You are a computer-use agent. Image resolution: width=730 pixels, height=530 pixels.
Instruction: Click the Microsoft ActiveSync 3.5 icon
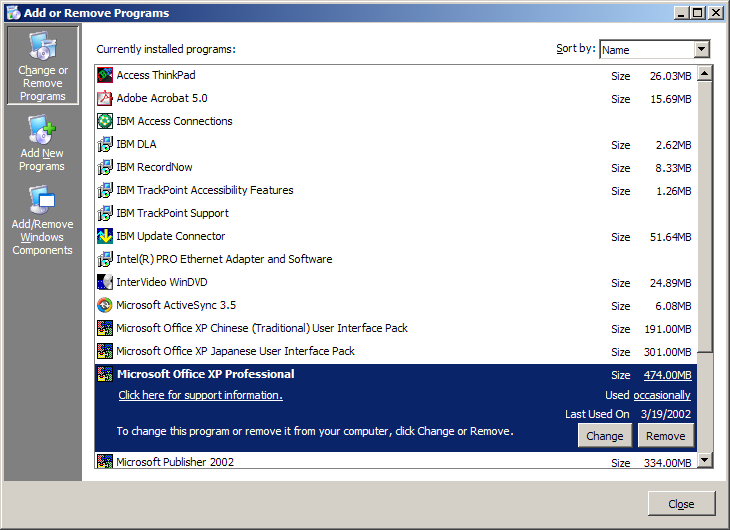pyautogui.click(x=105, y=305)
